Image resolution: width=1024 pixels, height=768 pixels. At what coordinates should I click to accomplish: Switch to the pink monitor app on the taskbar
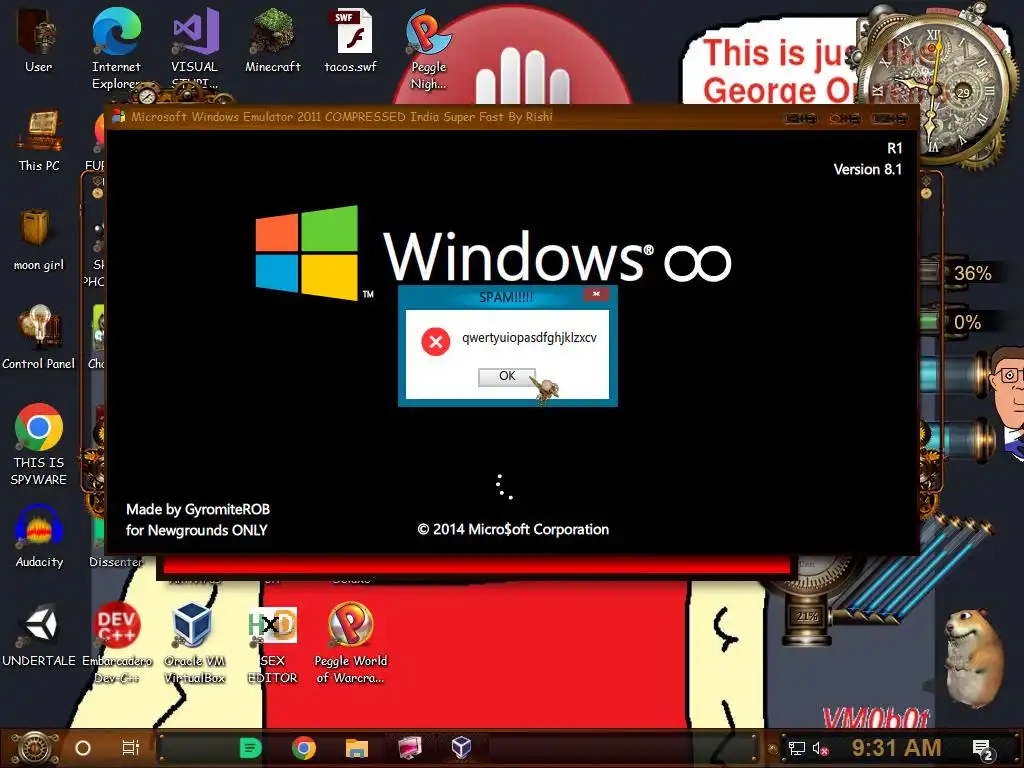click(x=409, y=748)
